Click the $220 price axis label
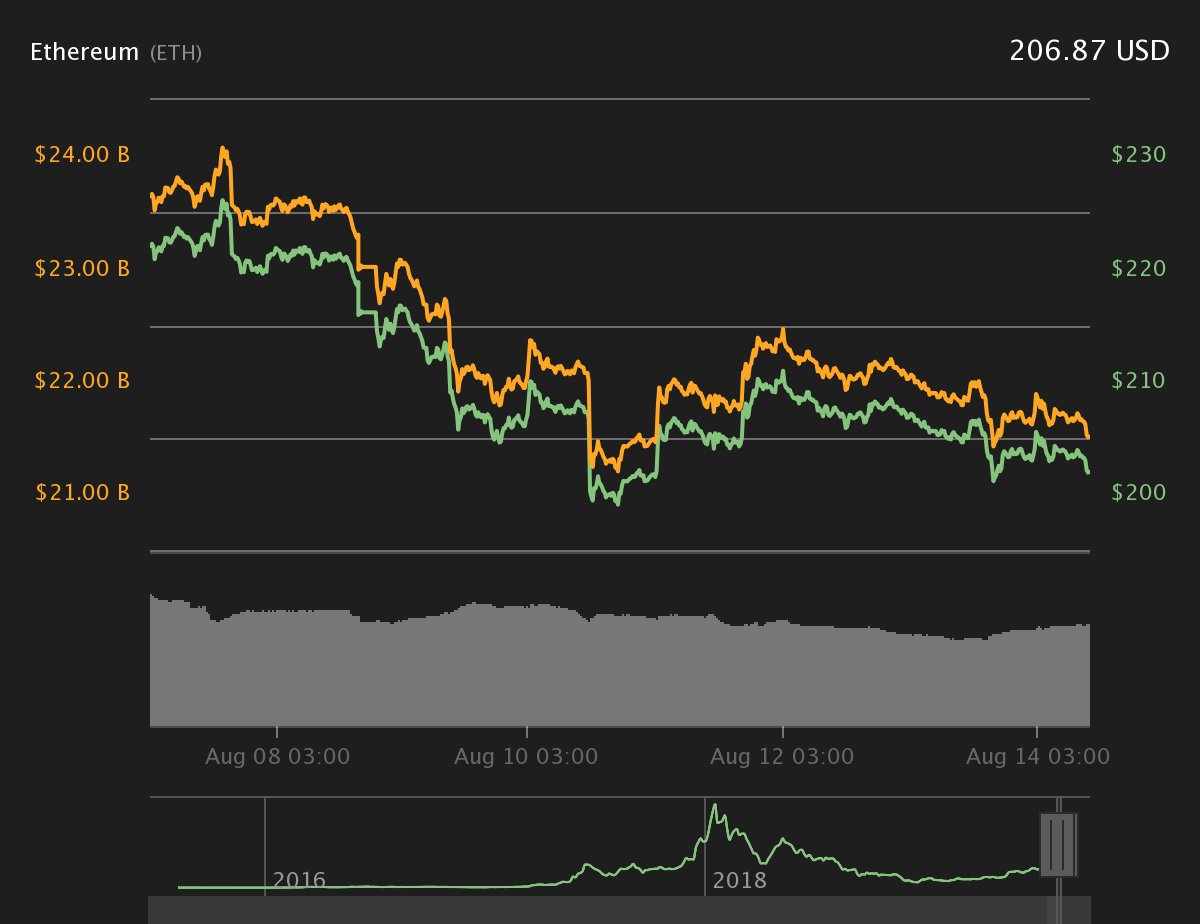The height and width of the screenshot is (924, 1200). point(1139,269)
